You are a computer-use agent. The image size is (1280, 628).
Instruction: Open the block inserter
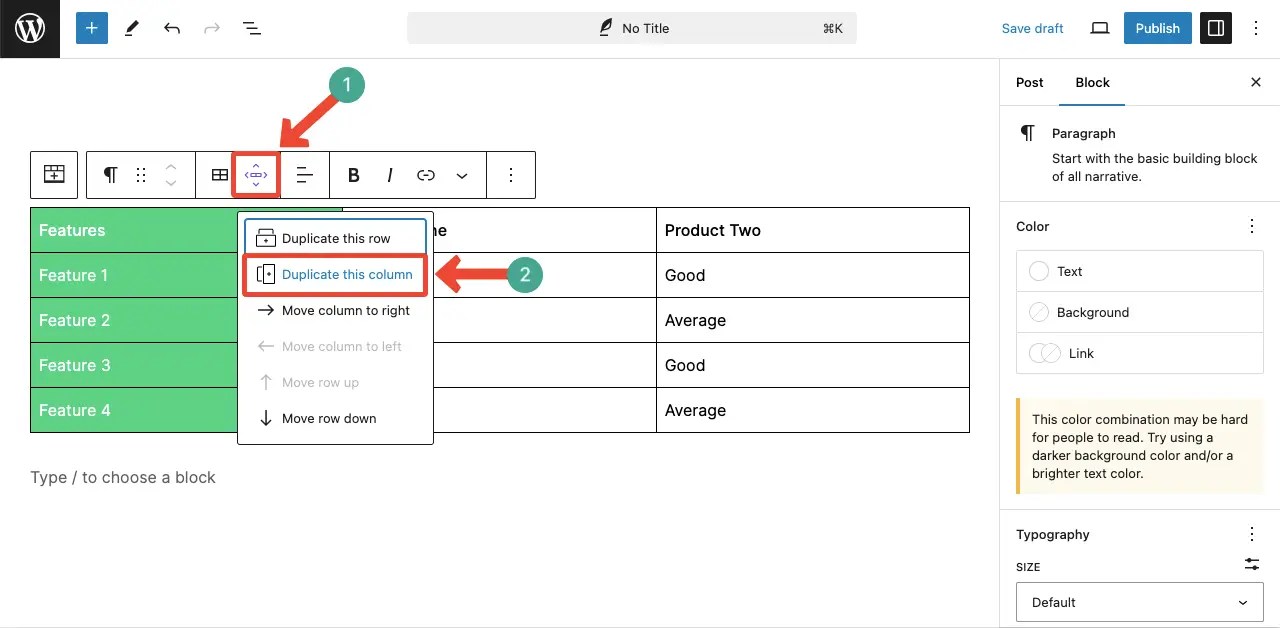[91, 28]
